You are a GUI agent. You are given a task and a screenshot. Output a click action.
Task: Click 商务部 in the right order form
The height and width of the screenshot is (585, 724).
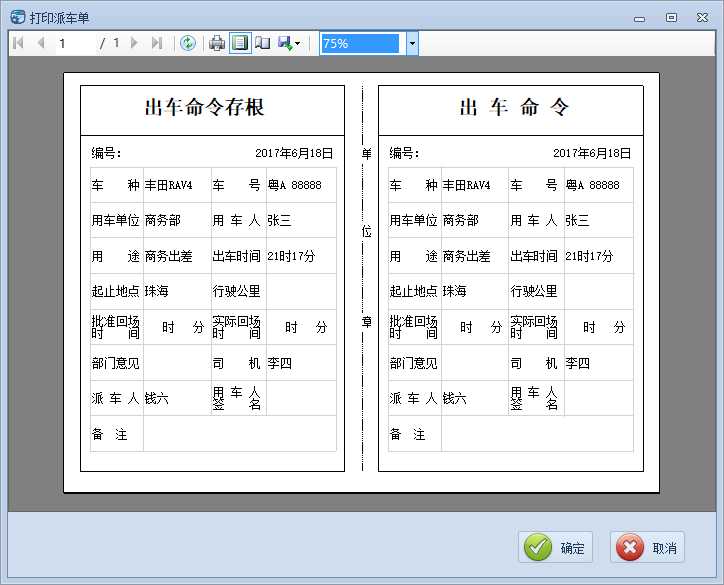click(460, 220)
